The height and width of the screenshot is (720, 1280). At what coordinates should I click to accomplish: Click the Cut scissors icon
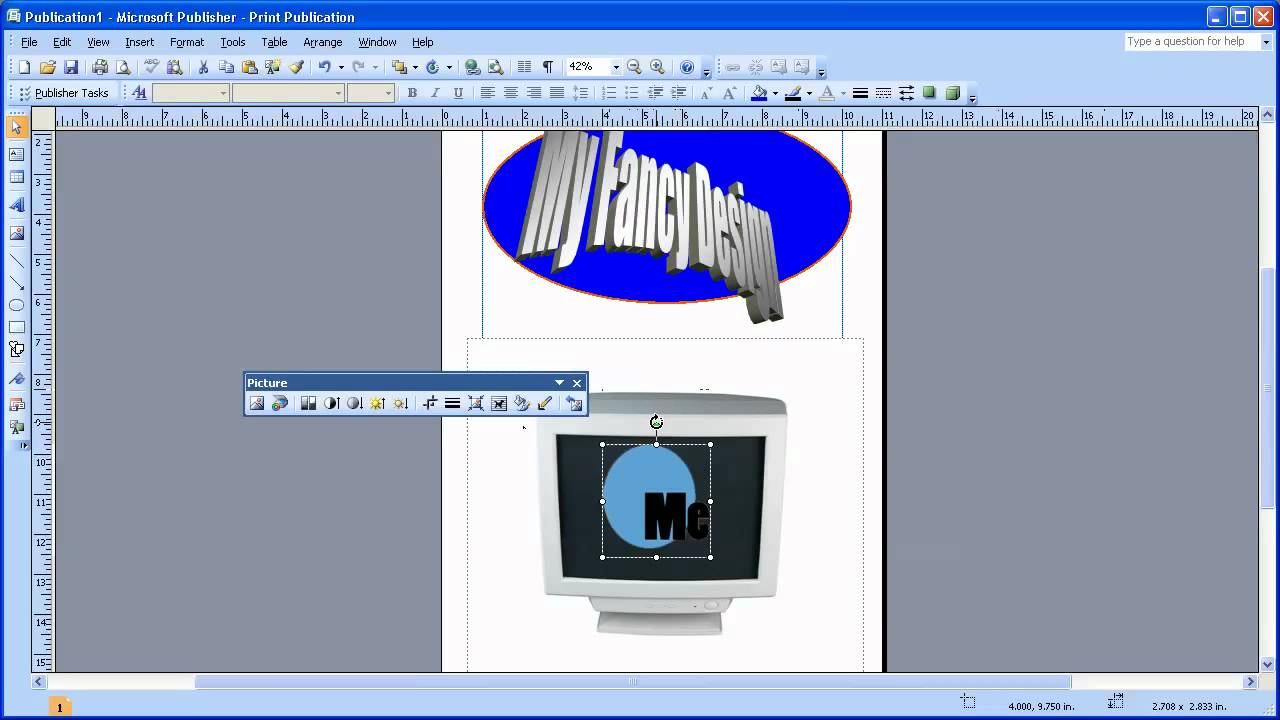[x=203, y=67]
